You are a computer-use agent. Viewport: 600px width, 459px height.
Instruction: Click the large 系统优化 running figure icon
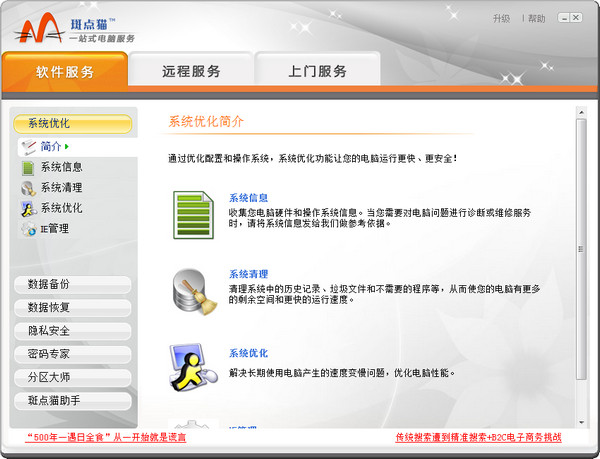(193, 367)
